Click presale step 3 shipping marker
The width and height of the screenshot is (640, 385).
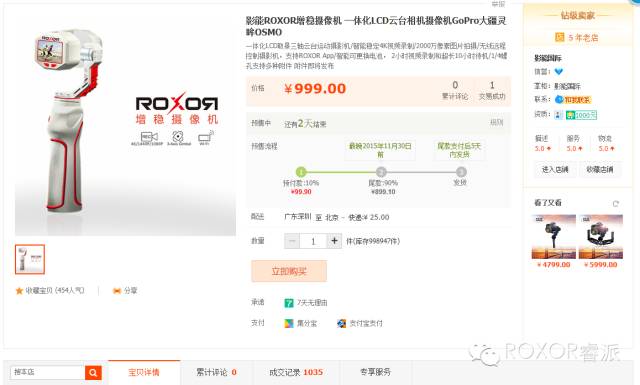[461, 172]
